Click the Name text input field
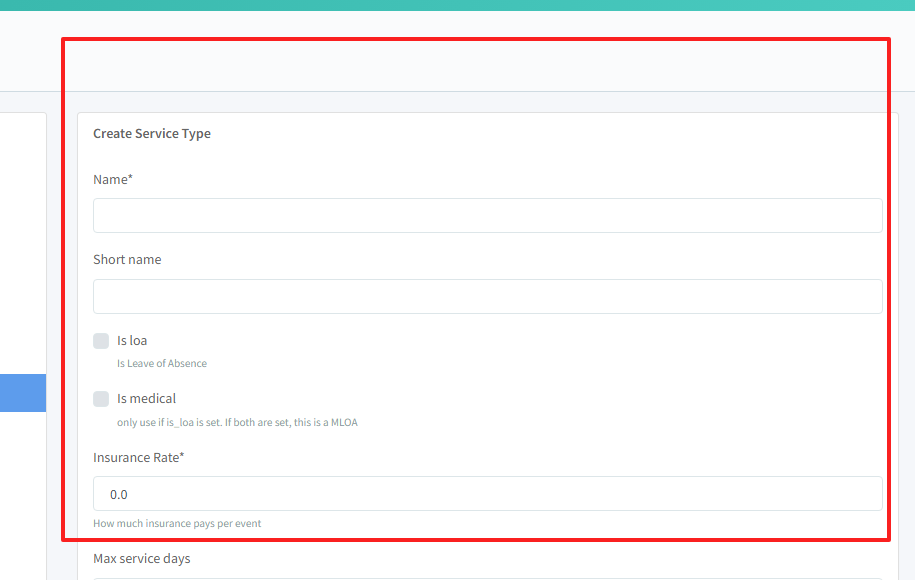915x580 pixels. [x=487, y=215]
